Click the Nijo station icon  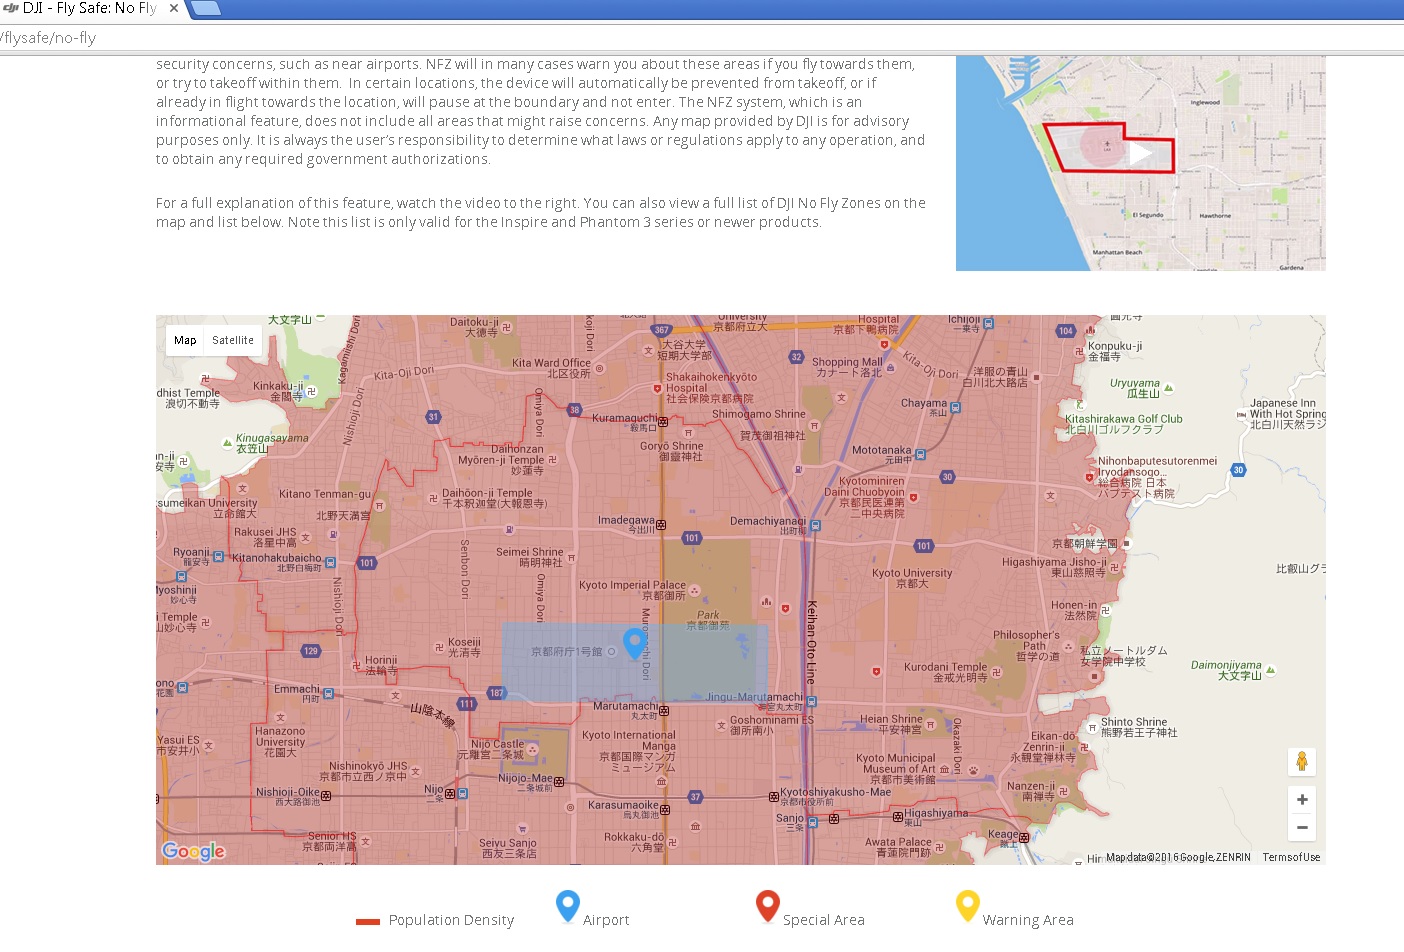click(x=450, y=794)
